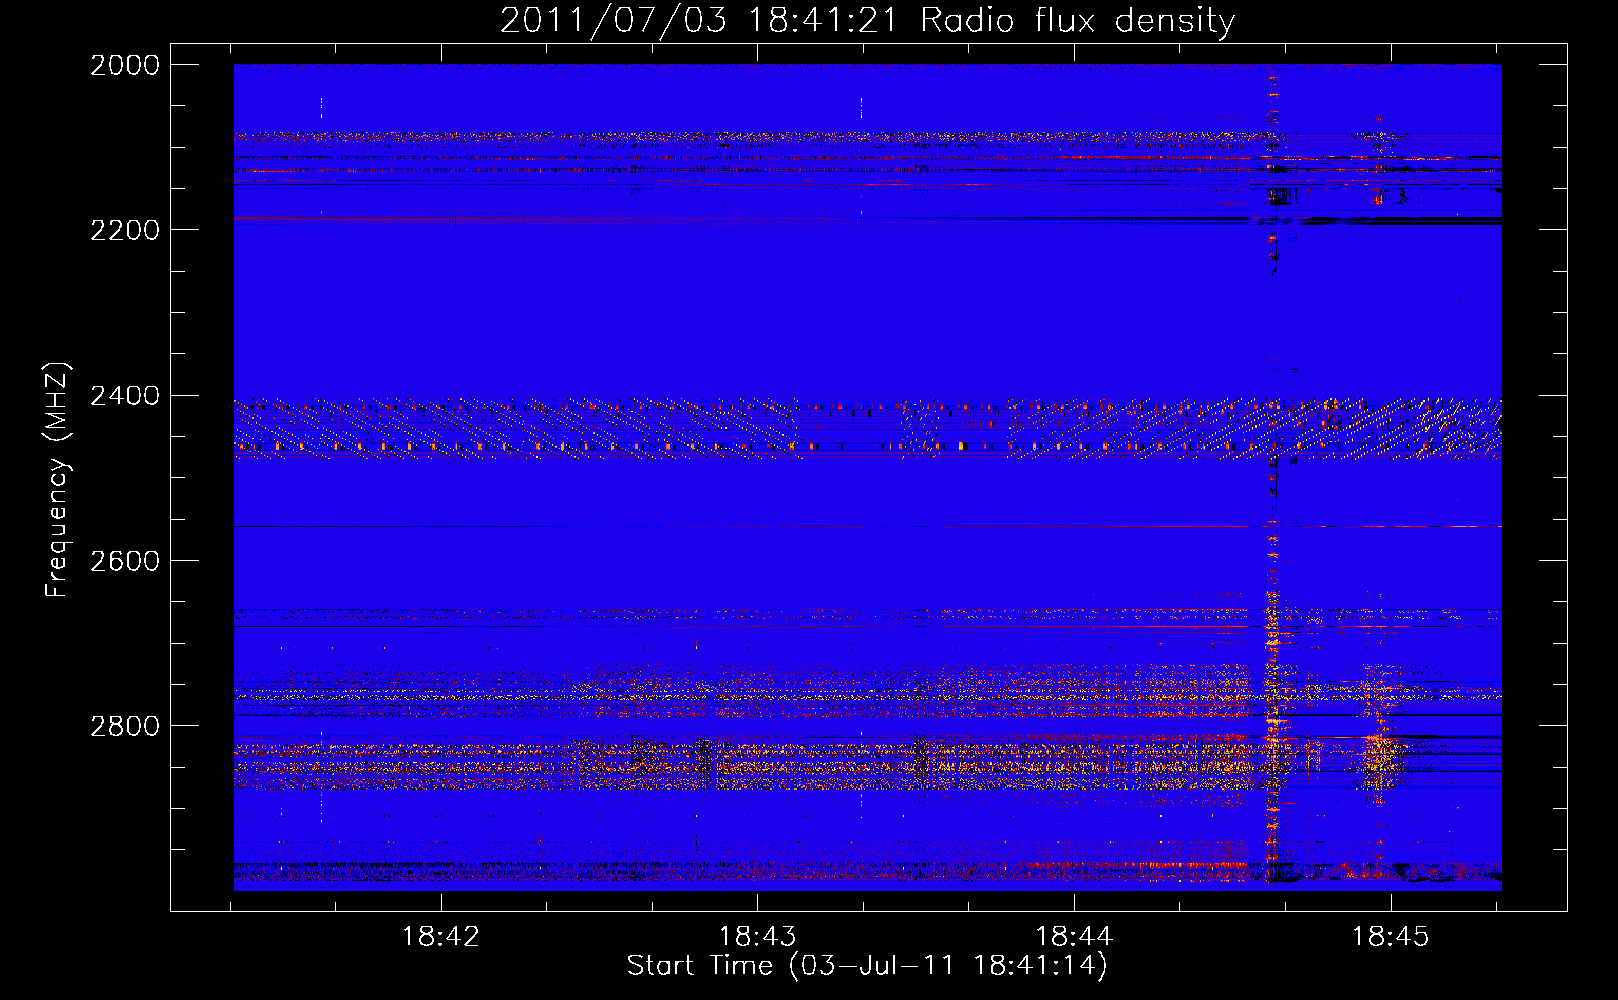Click the 18:45 time axis label
The image size is (1618, 1000).
1391,937
